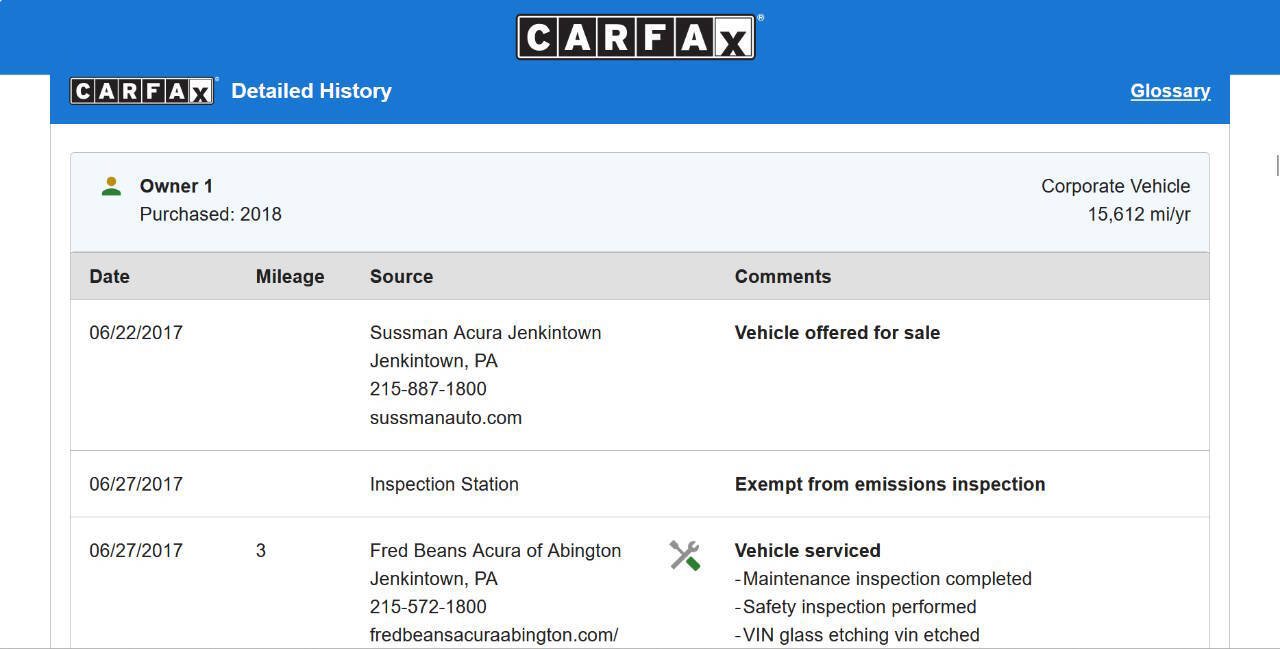The width and height of the screenshot is (1280, 649).
Task: Click the Owner 1 label
Action: coord(176,186)
